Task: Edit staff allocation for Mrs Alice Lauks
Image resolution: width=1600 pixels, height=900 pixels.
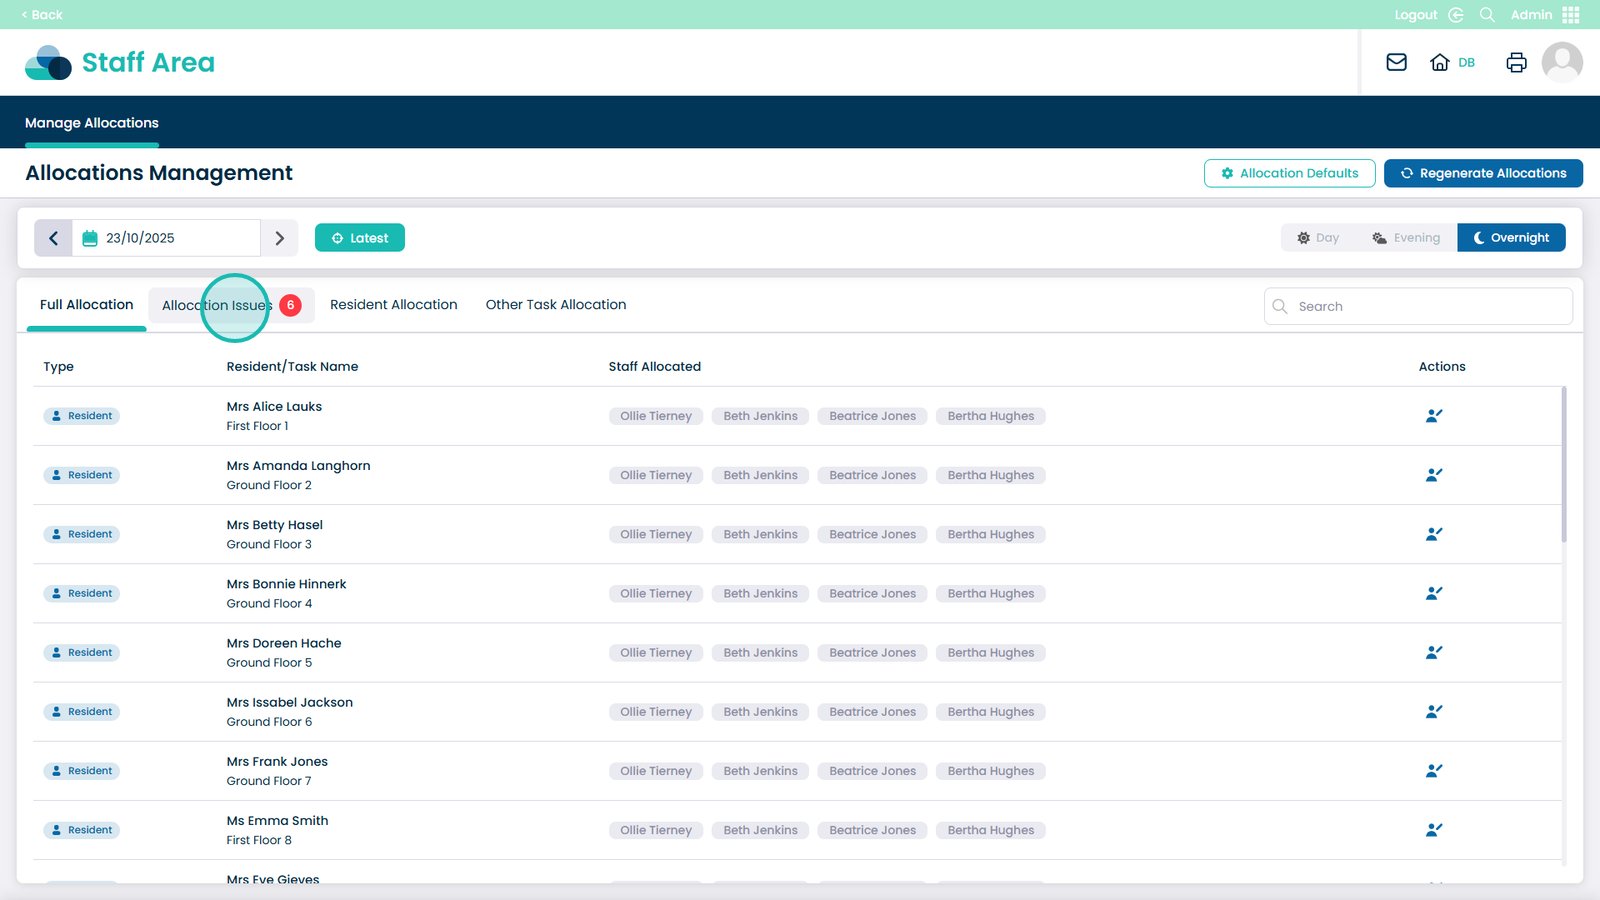Action: click(x=1433, y=416)
